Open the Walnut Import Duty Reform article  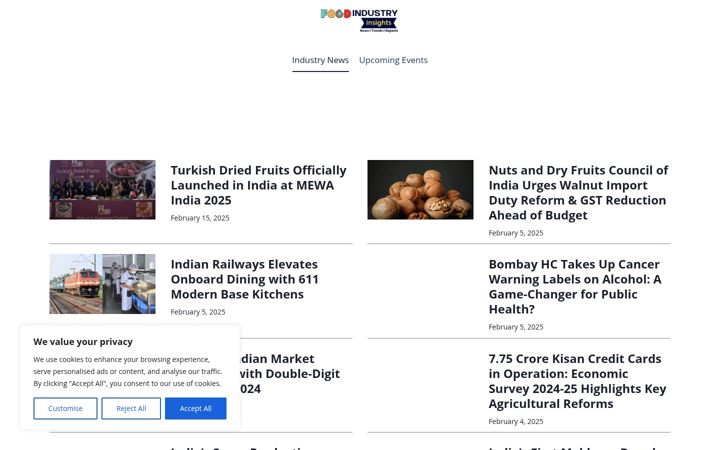pos(578,192)
